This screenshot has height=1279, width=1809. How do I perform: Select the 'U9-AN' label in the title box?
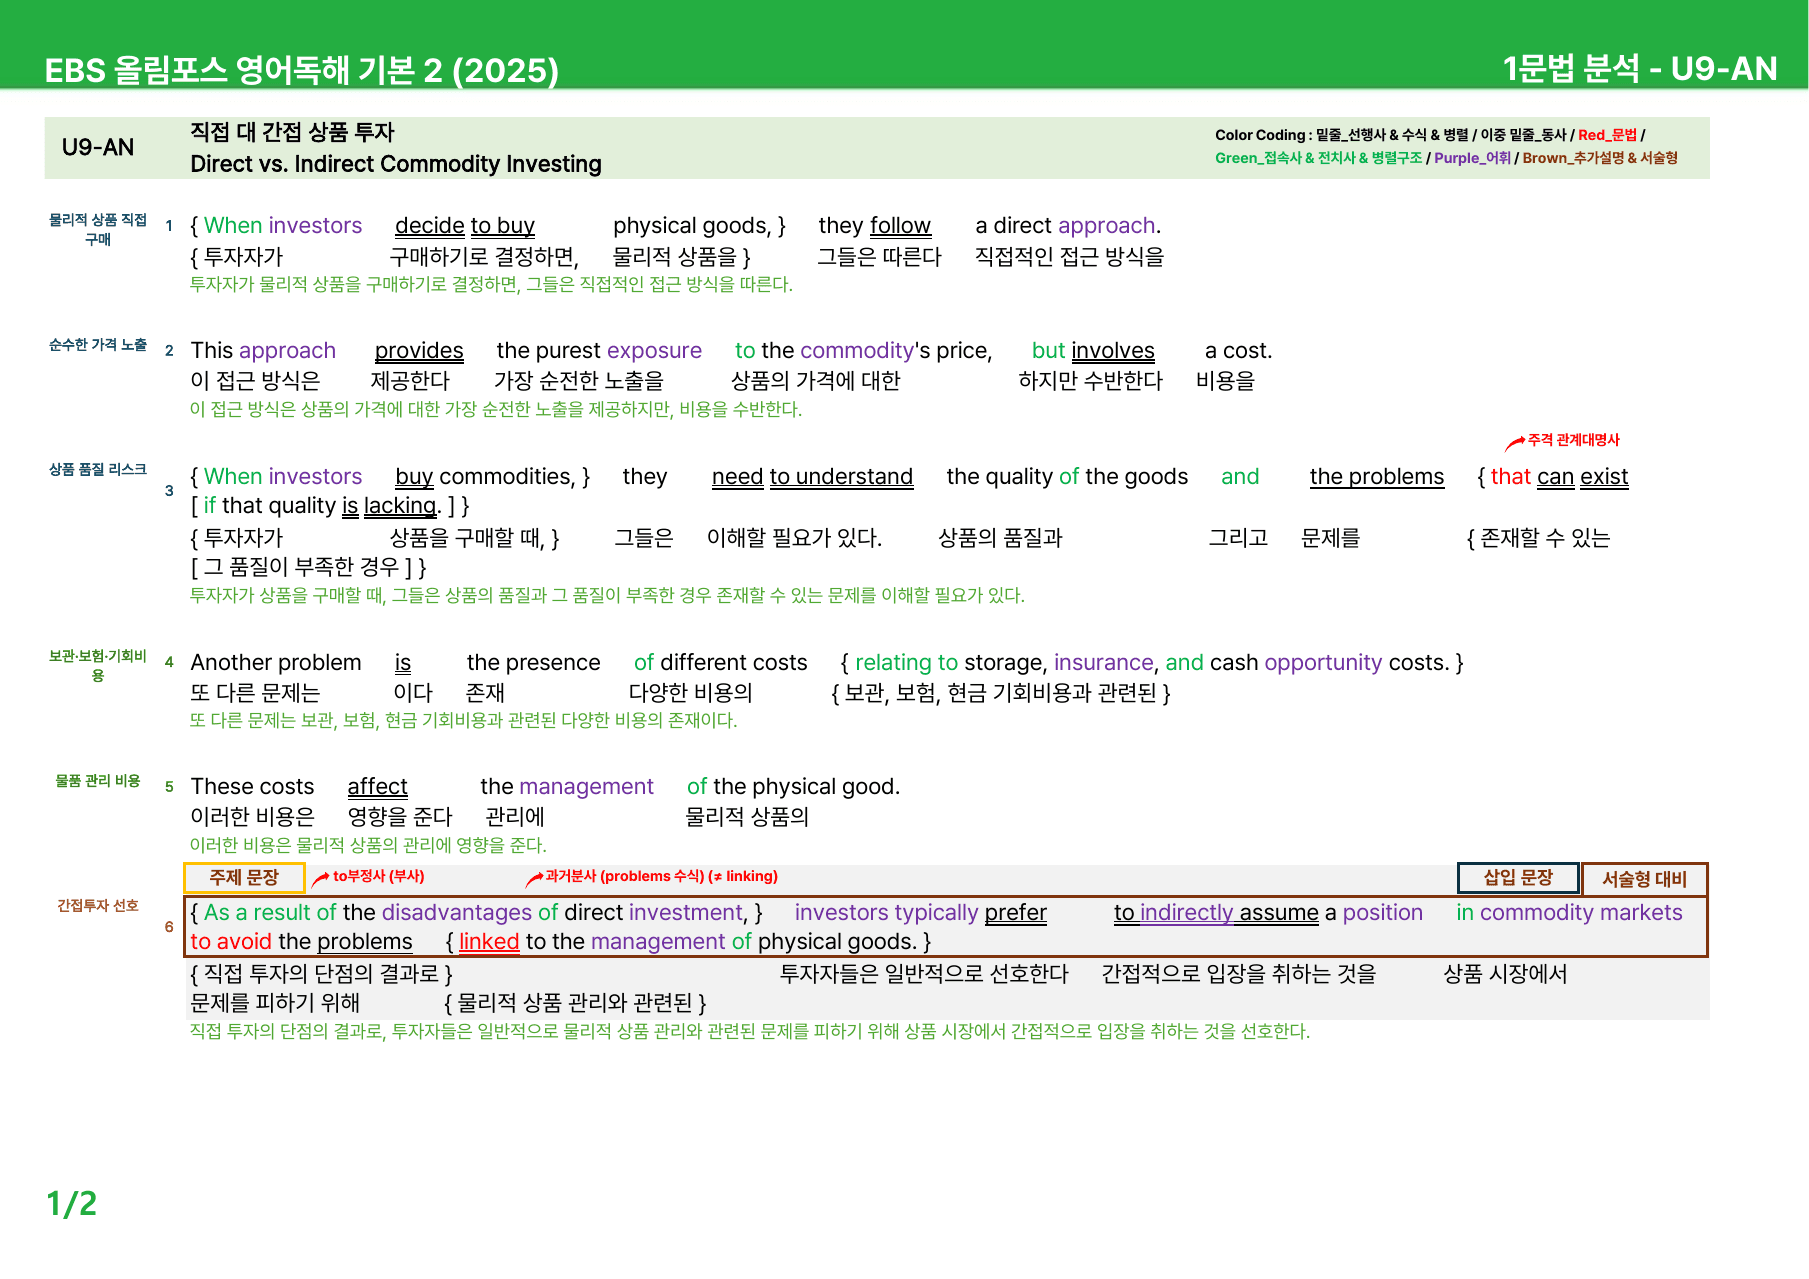98,147
